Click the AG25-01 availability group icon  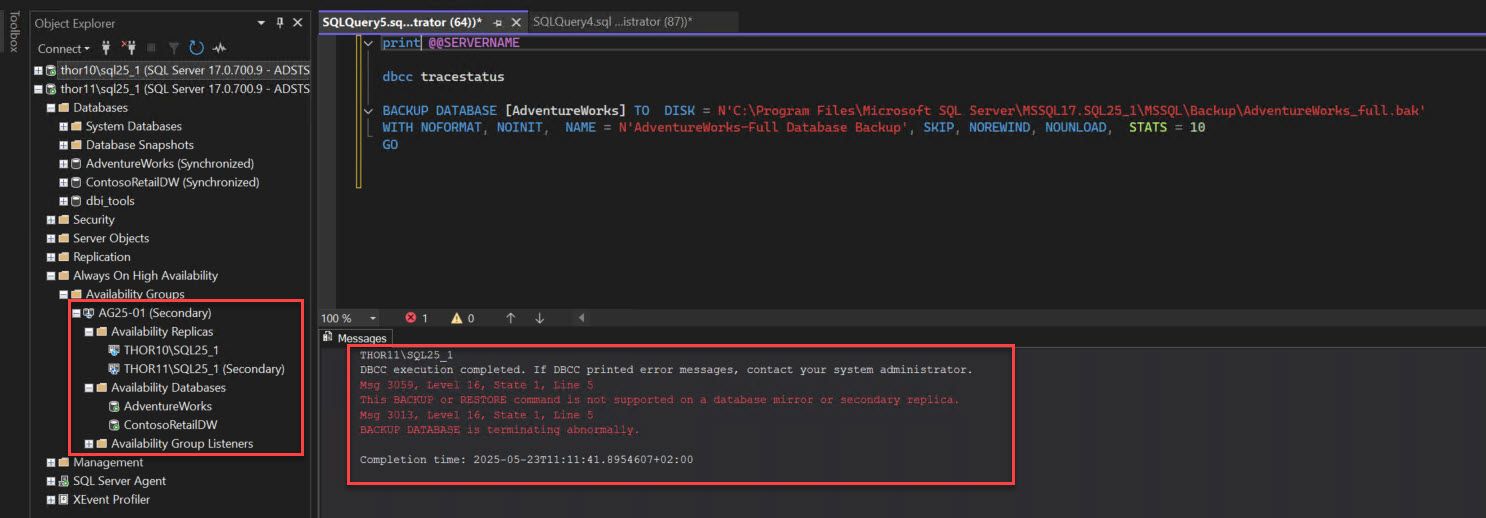pyautogui.click(x=89, y=313)
